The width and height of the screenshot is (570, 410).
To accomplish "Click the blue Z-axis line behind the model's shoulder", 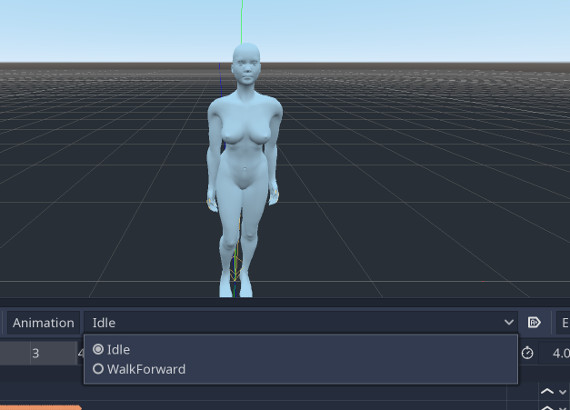I will (220, 81).
